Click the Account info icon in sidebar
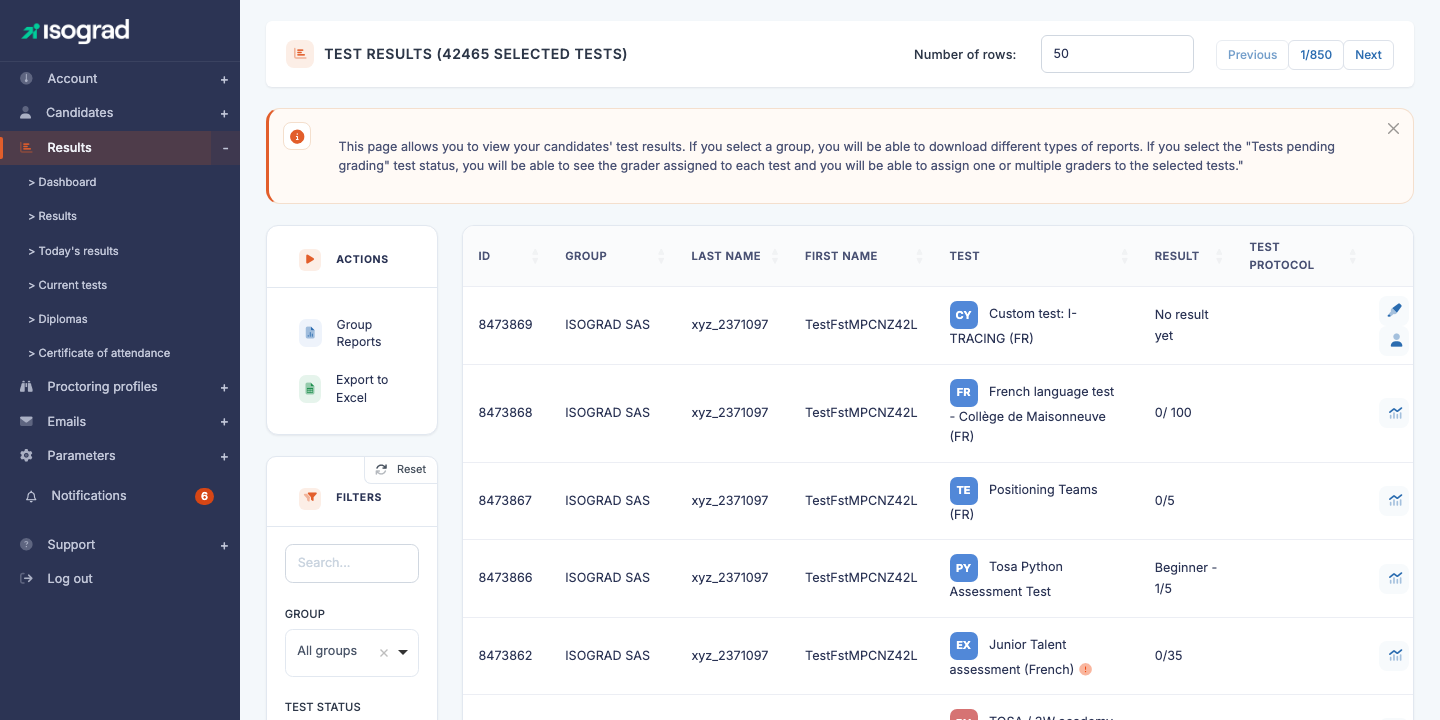This screenshot has width=1440, height=720. [26, 79]
